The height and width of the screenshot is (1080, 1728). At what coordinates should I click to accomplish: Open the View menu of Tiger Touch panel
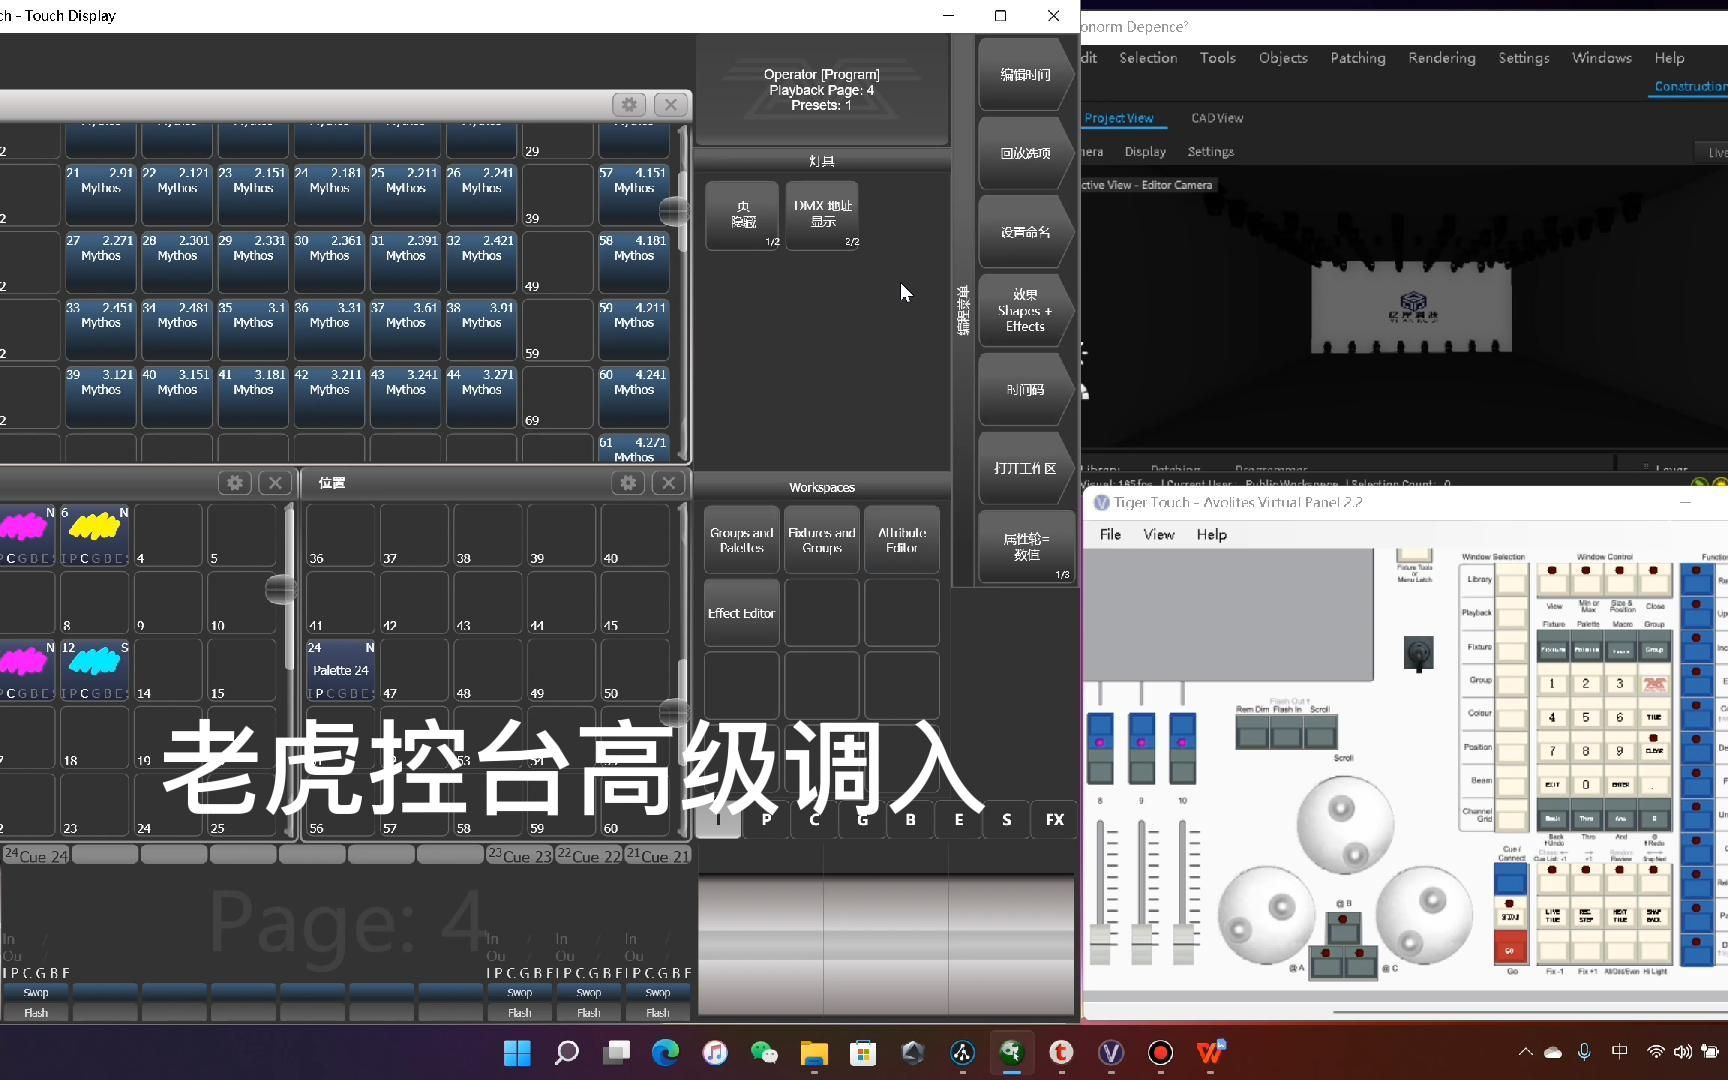click(x=1158, y=534)
